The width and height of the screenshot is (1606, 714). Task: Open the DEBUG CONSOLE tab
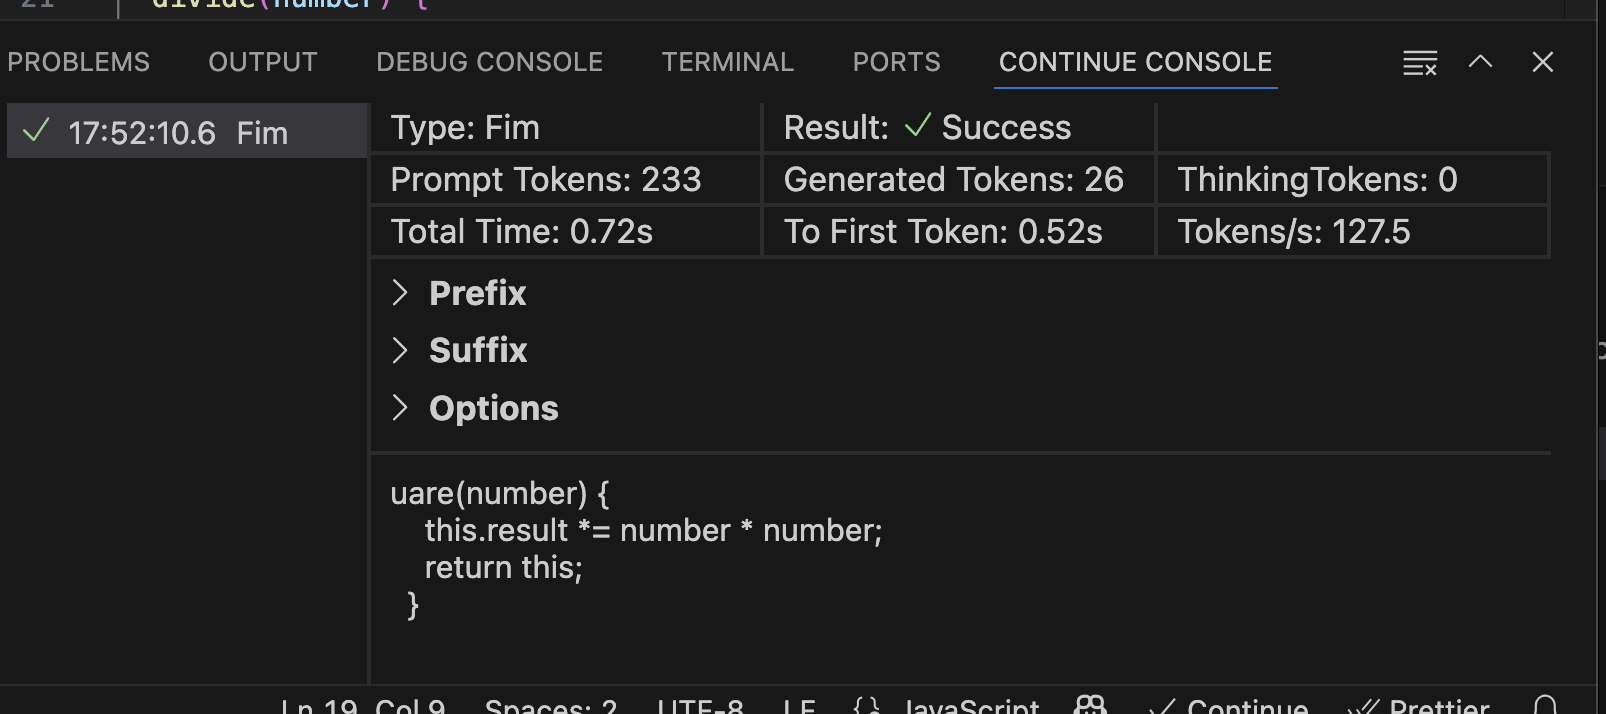point(489,61)
